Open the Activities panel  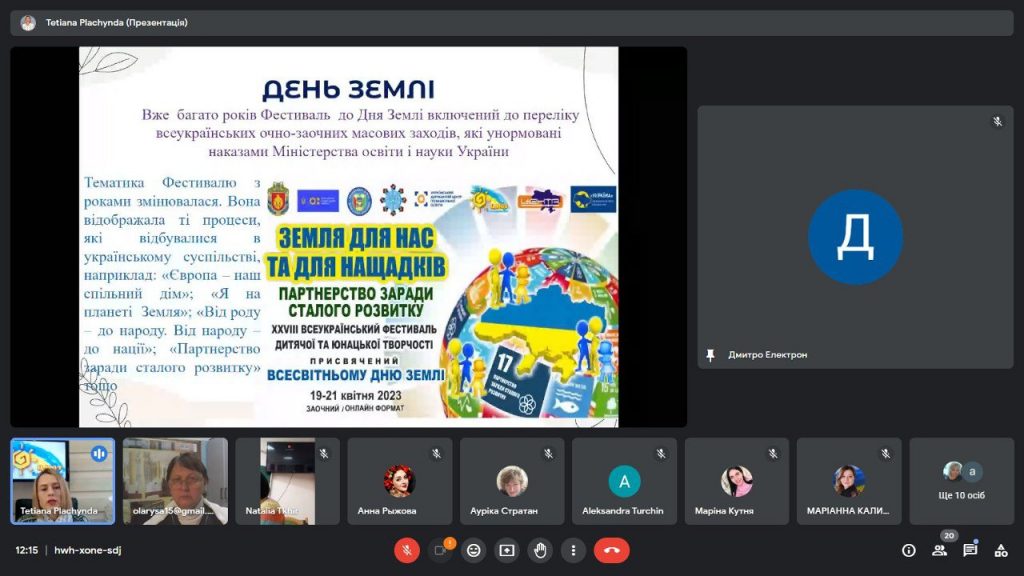coord(1000,550)
